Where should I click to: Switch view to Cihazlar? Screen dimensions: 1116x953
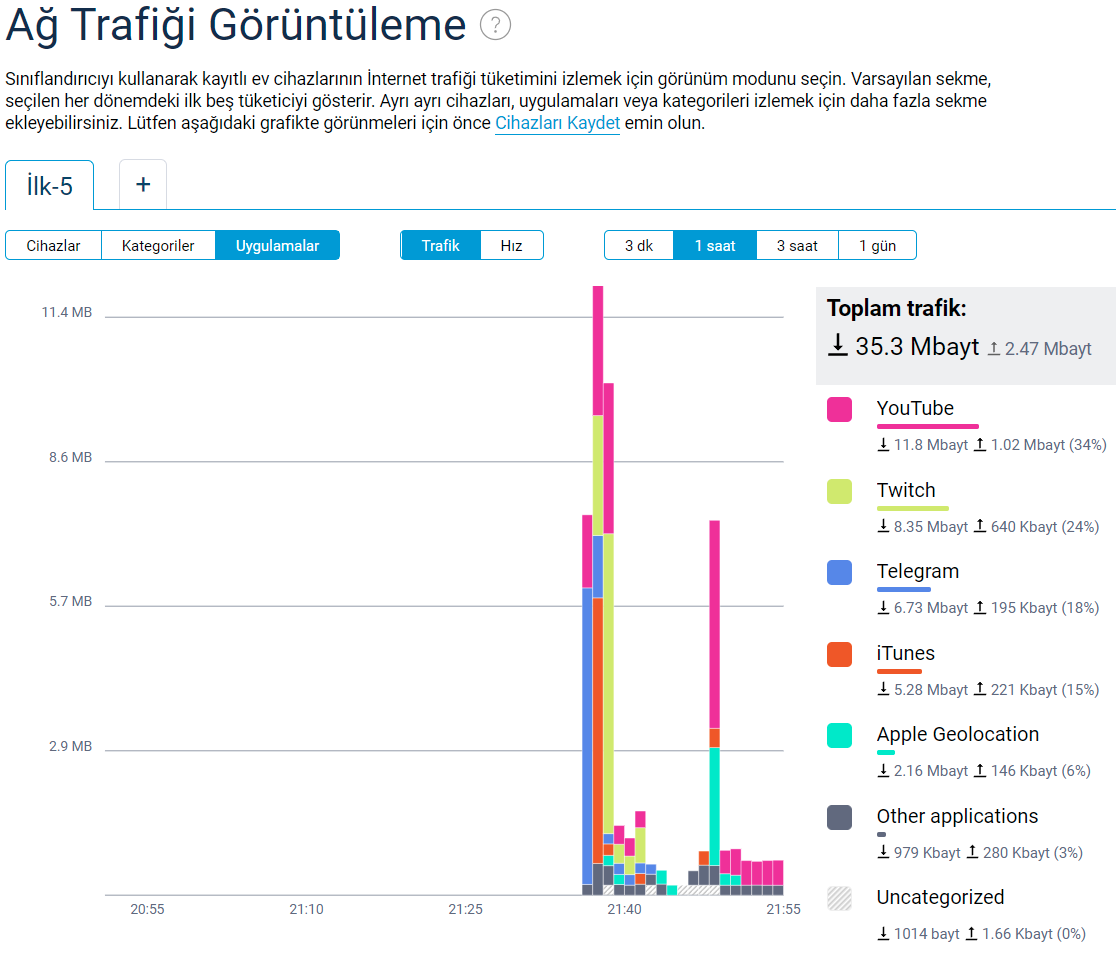[53, 246]
